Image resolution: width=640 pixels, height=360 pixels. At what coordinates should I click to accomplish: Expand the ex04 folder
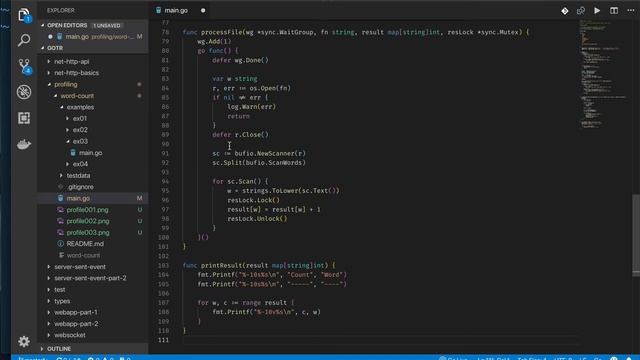pyautogui.click(x=80, y=164)
